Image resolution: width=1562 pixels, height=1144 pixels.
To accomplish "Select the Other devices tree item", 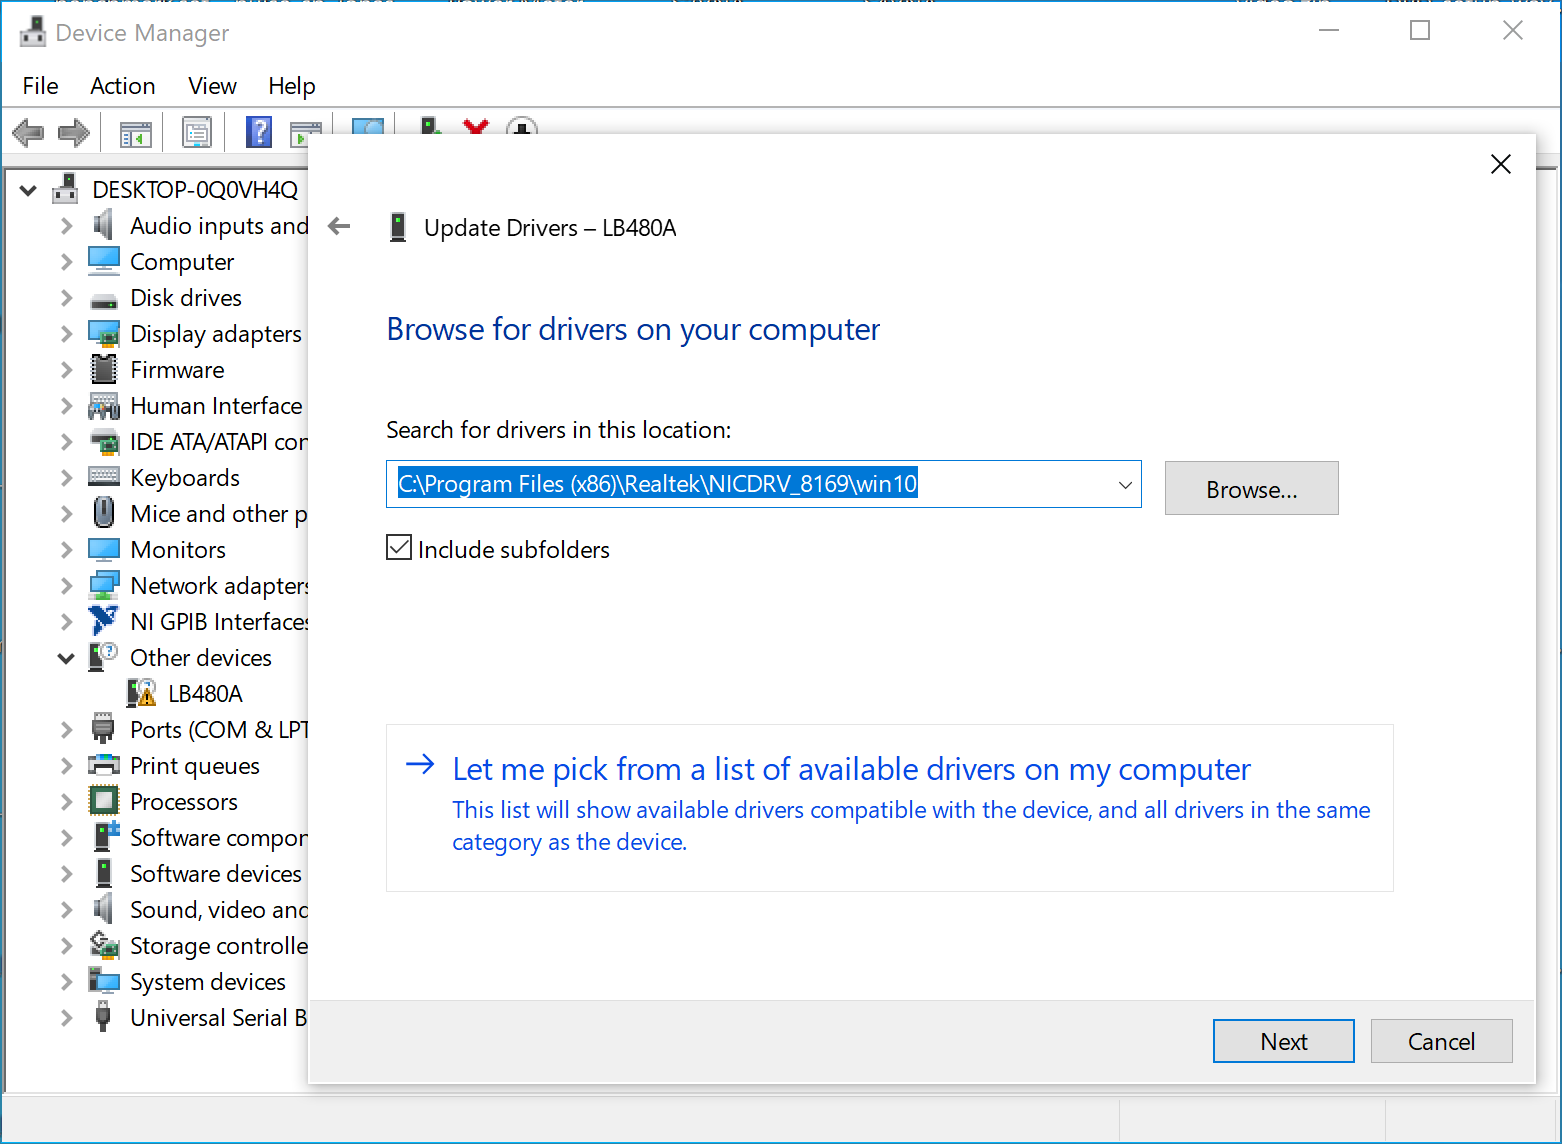I will [x=201, y=658].
